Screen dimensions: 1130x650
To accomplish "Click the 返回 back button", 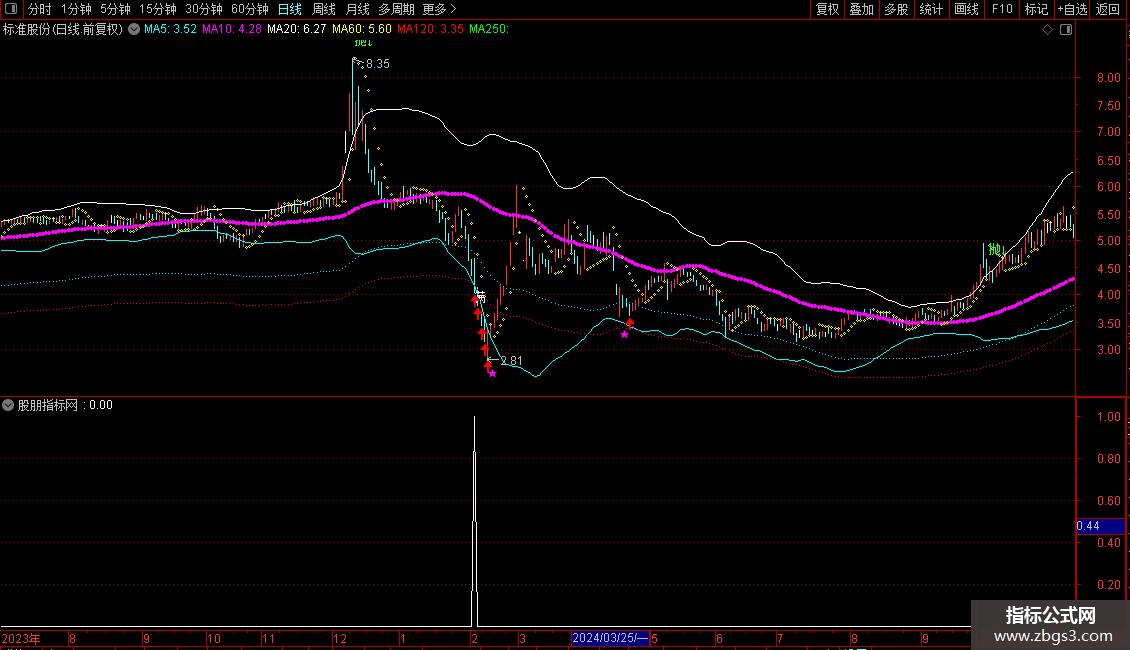I will point(1108,9).
